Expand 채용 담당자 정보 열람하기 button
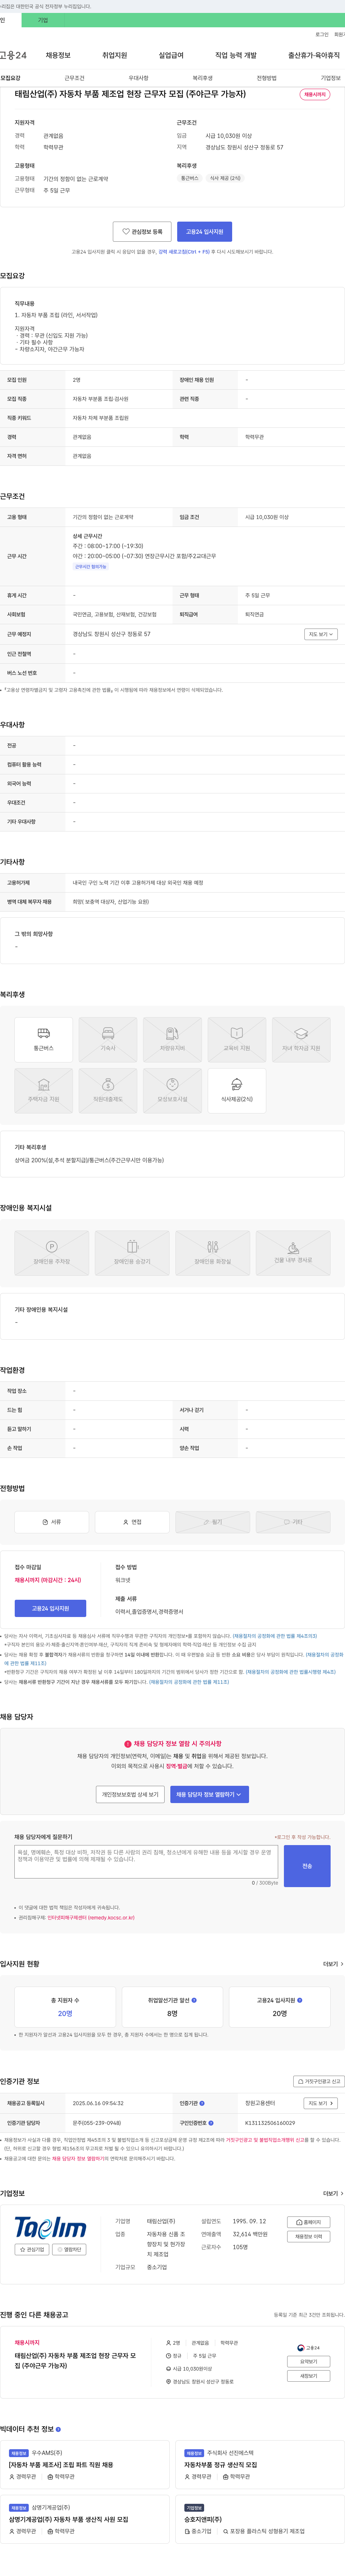The image size is (345, 2576). coord(209,1794)
